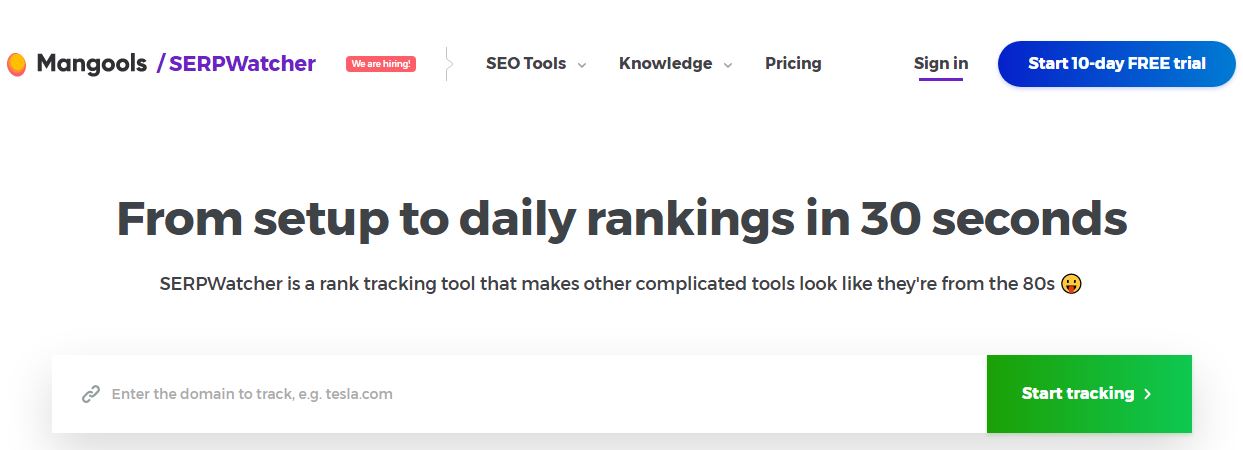1243x450 pixels.
Task: Expand the SEO Tools dropdown arrow
Action: point(581,65)
